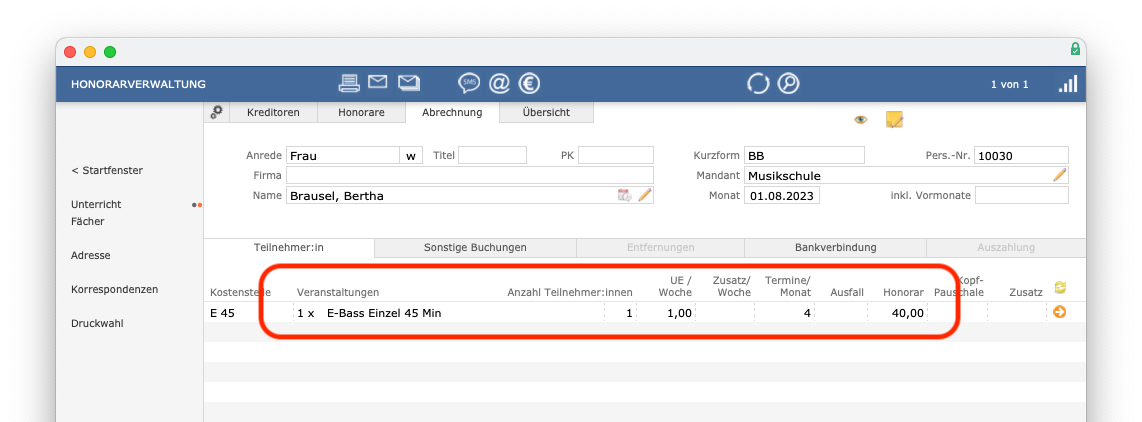Click the @ email icon
The width and height of the screenshot is (1142, 422).
499,84
